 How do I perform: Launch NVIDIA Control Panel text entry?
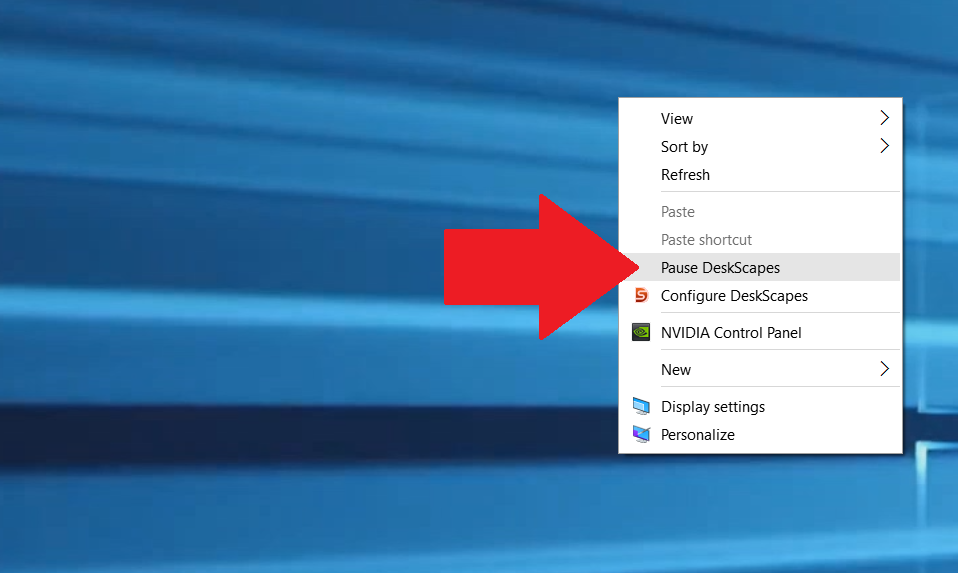click(731, 333)
